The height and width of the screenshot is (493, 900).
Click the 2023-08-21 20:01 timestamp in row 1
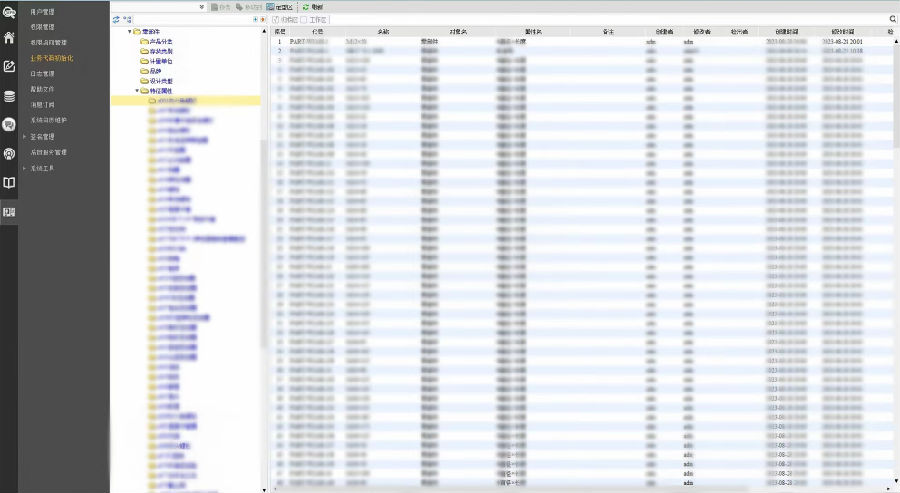click(x=842, y=41)
